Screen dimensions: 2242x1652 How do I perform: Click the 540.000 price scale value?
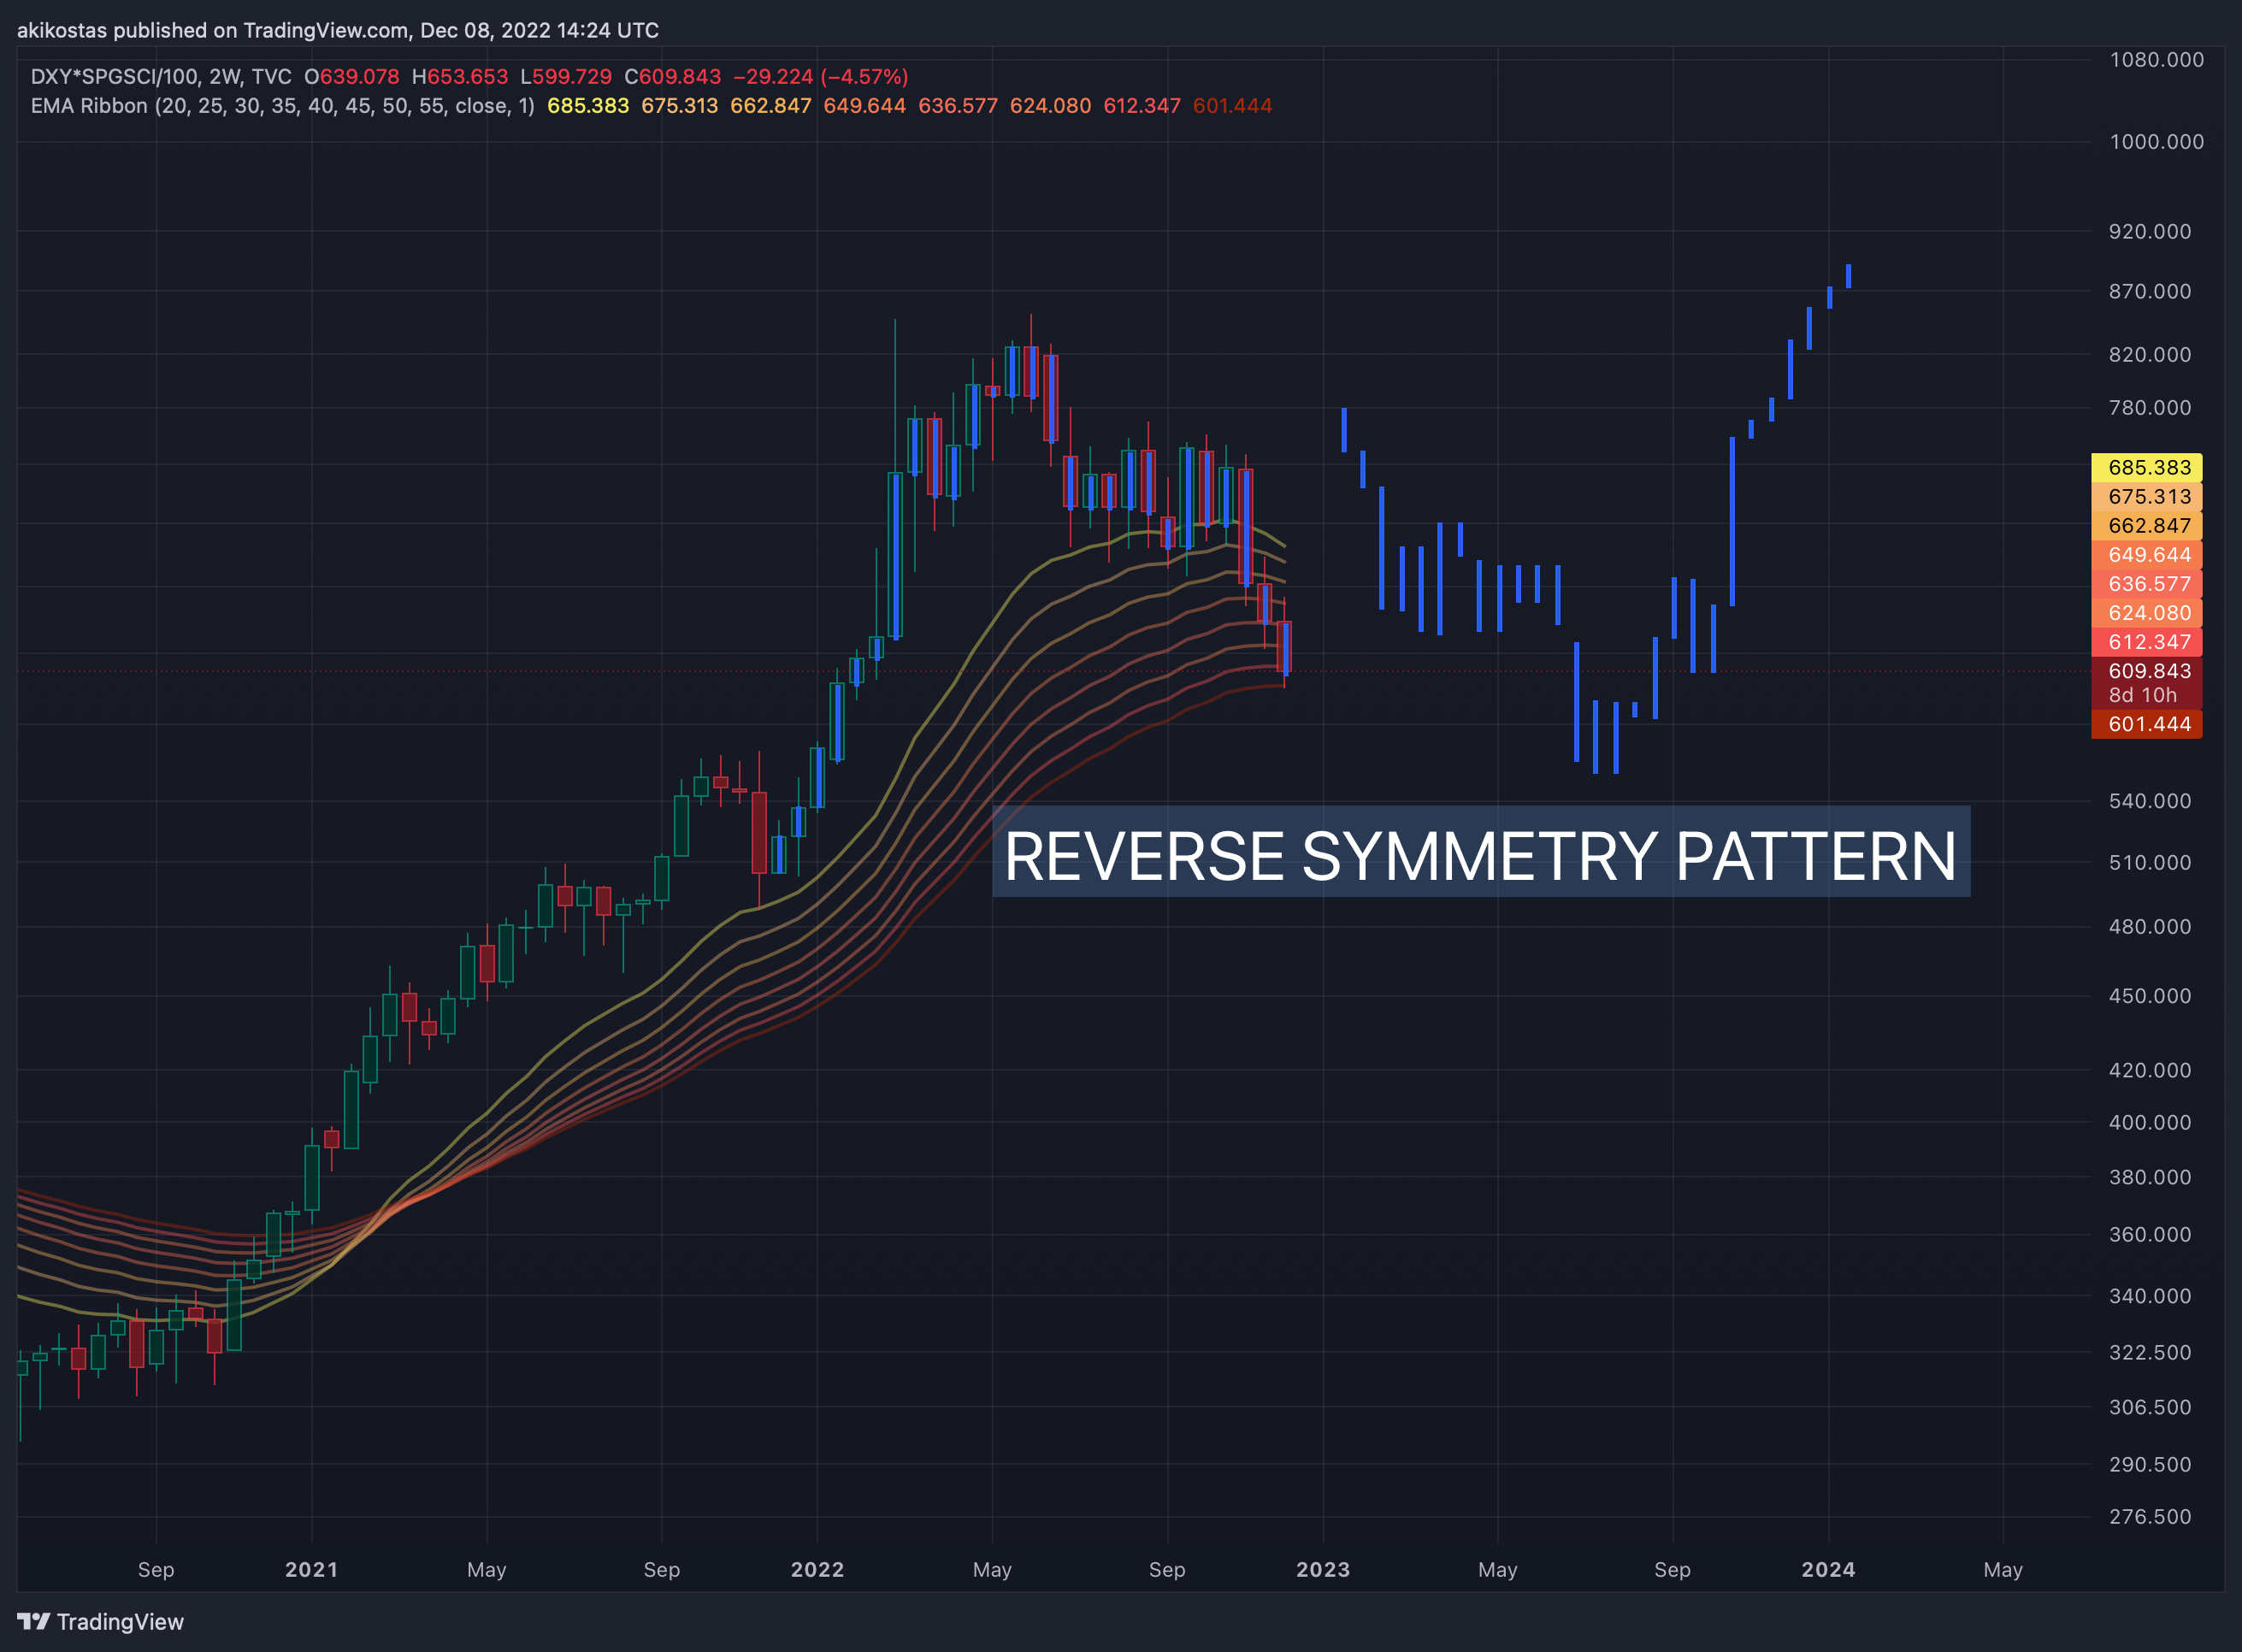click(x=2149, y=801)
